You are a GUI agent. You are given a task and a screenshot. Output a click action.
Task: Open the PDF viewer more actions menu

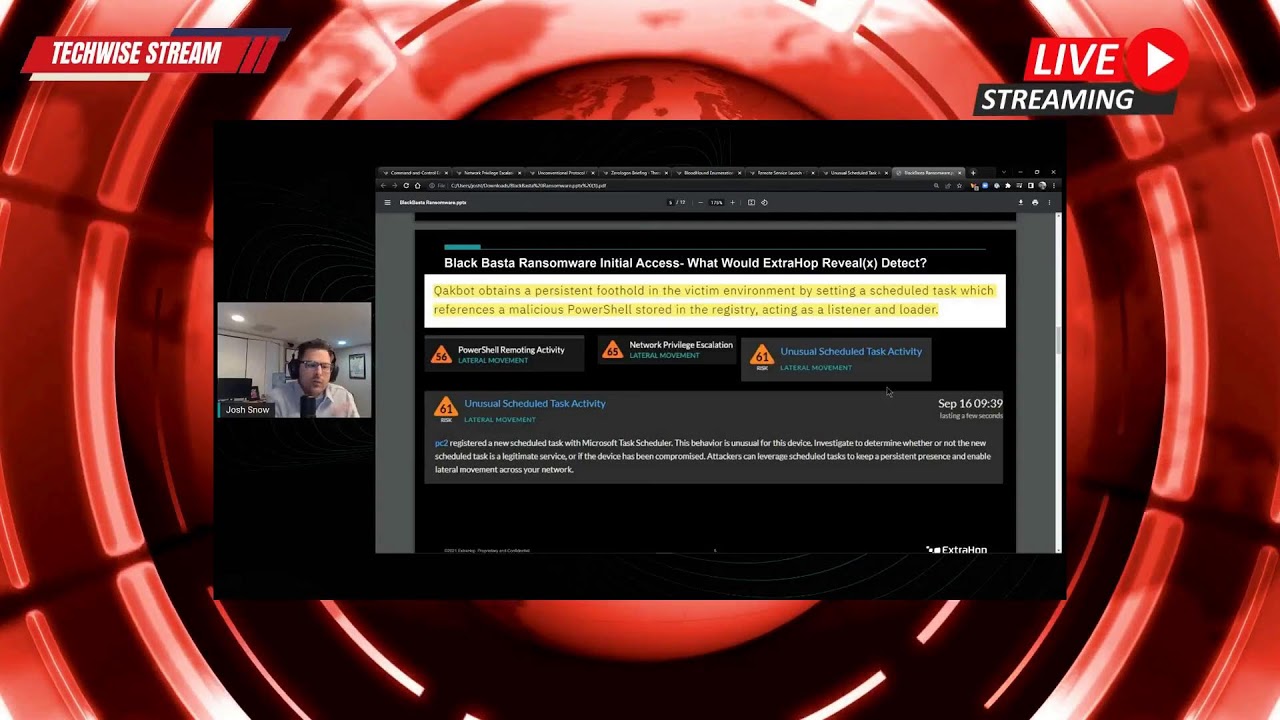1048,202
